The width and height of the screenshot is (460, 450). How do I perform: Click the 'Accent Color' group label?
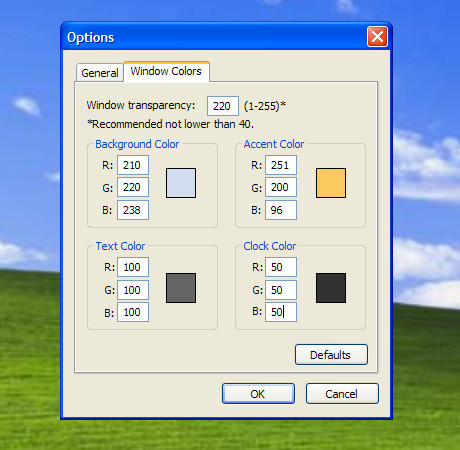coord(274,144)
